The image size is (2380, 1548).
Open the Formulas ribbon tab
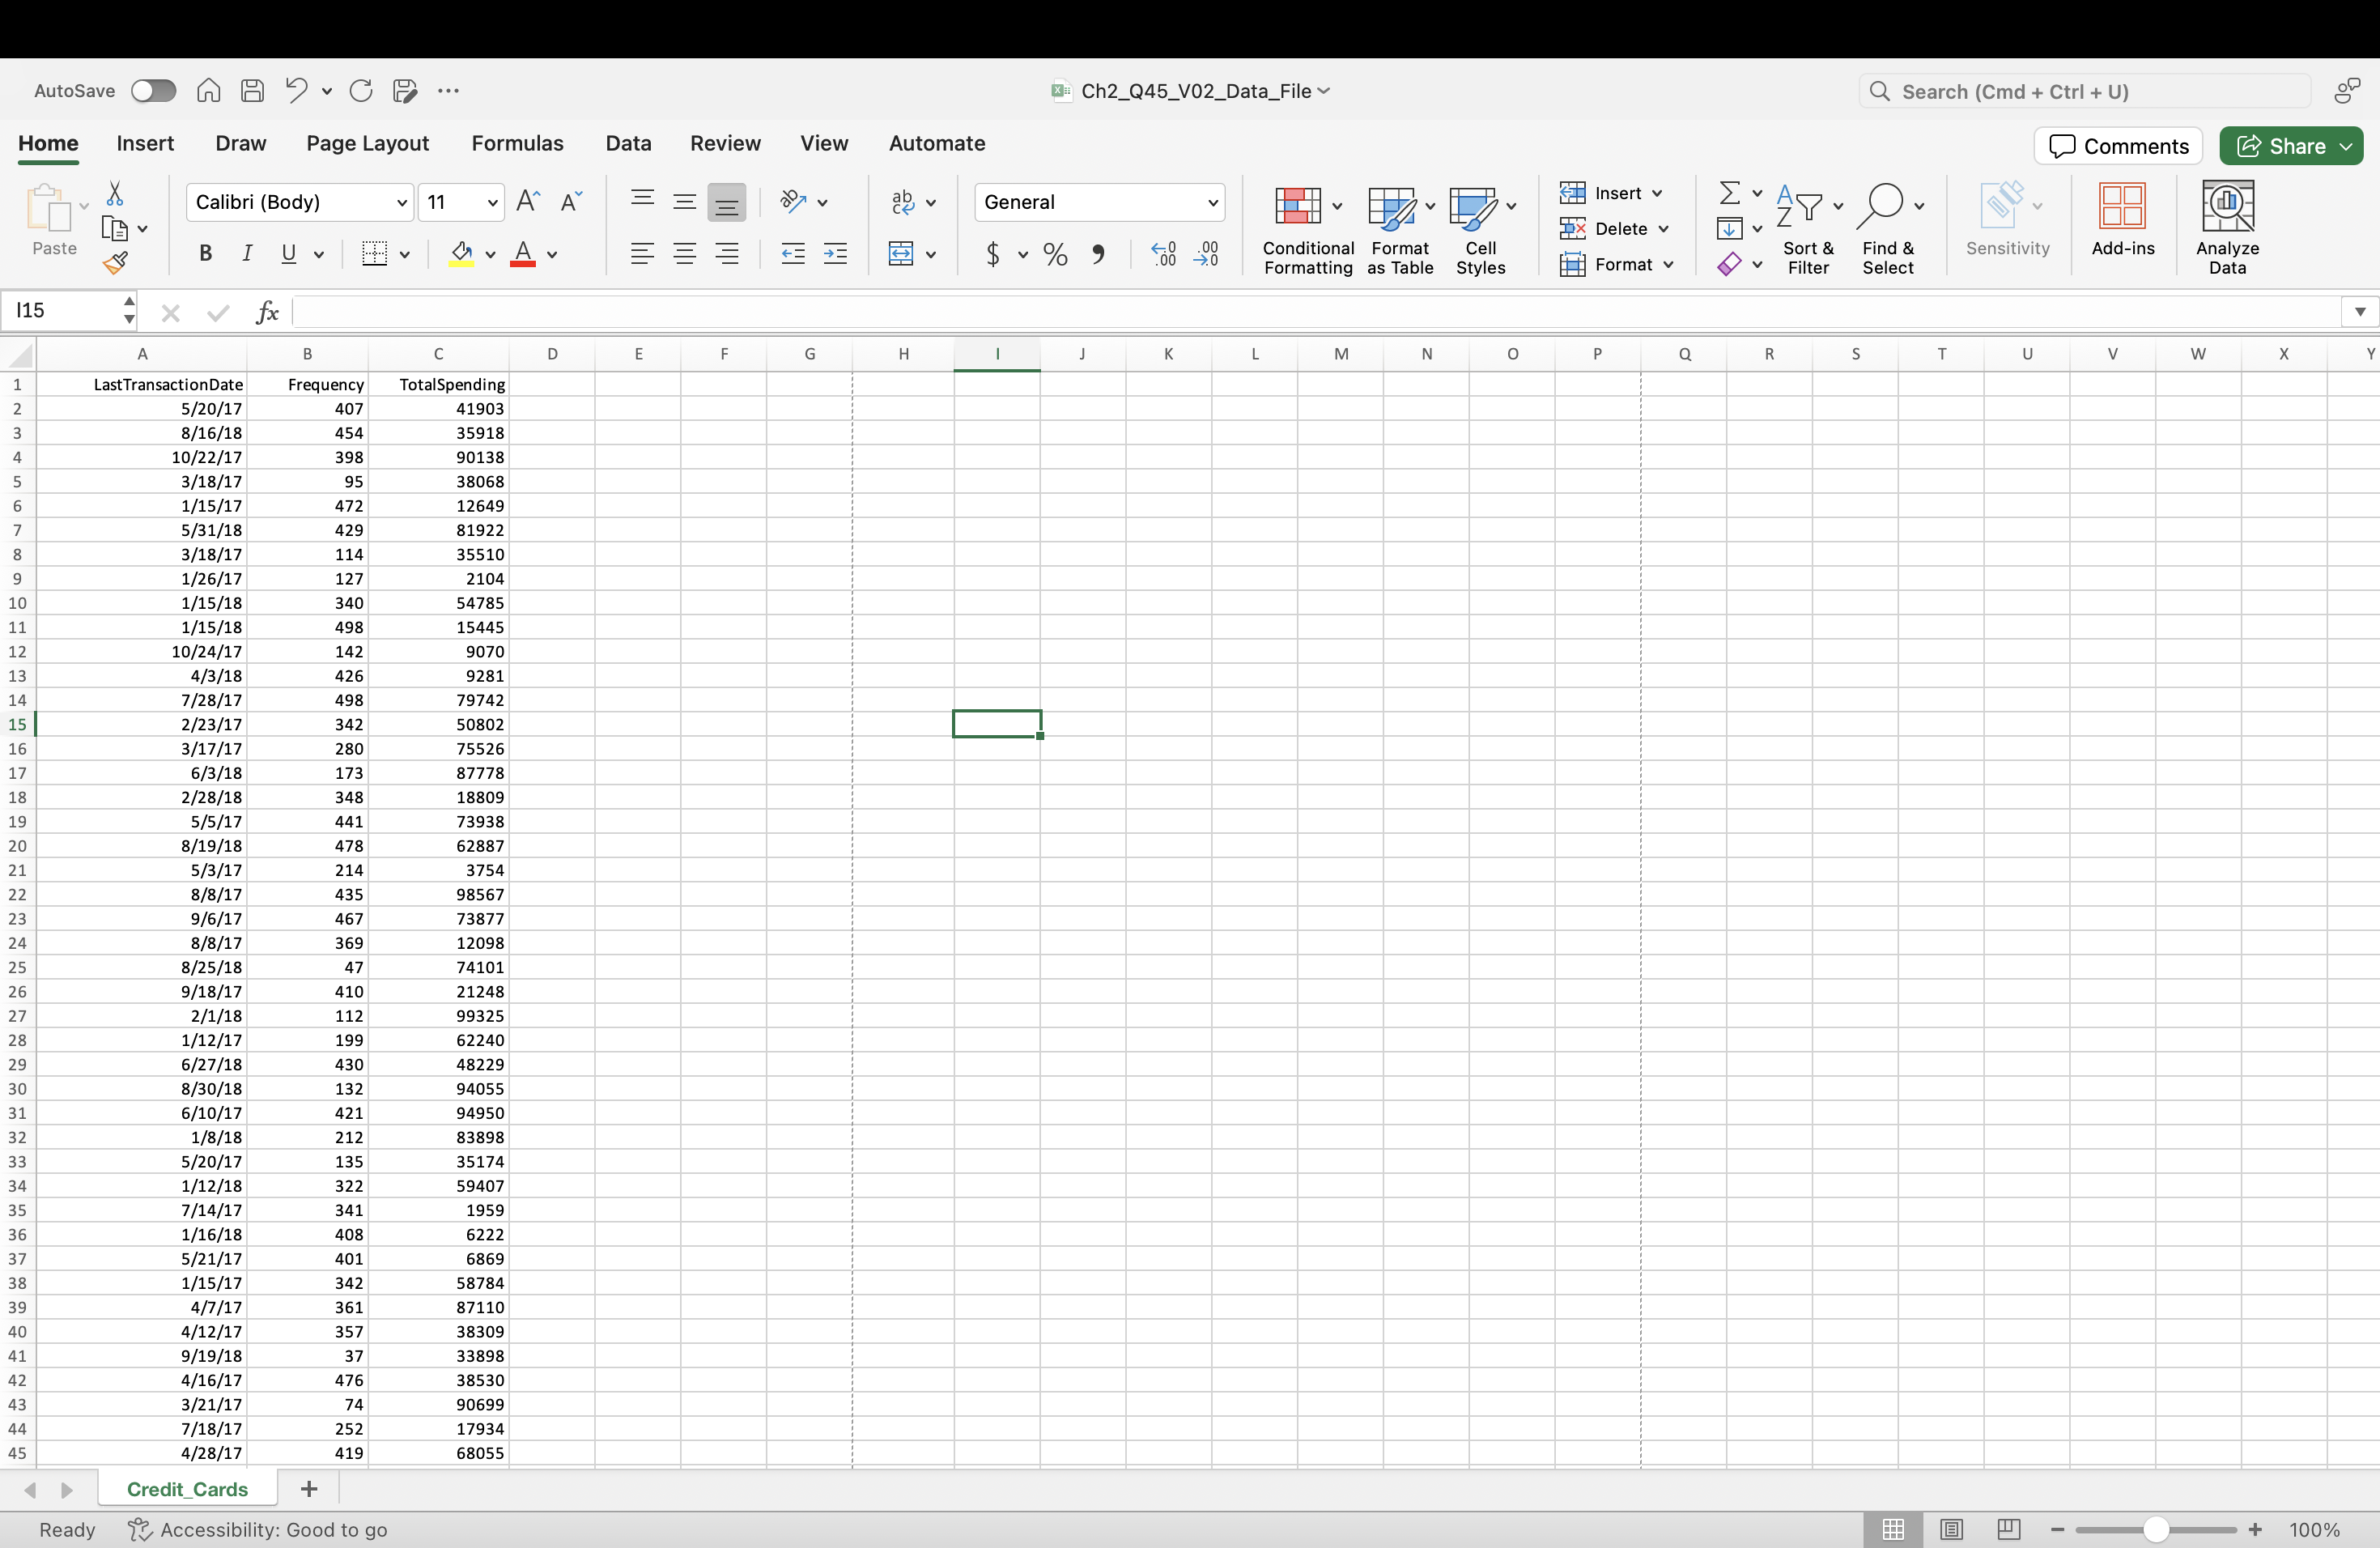coord(517,143)
